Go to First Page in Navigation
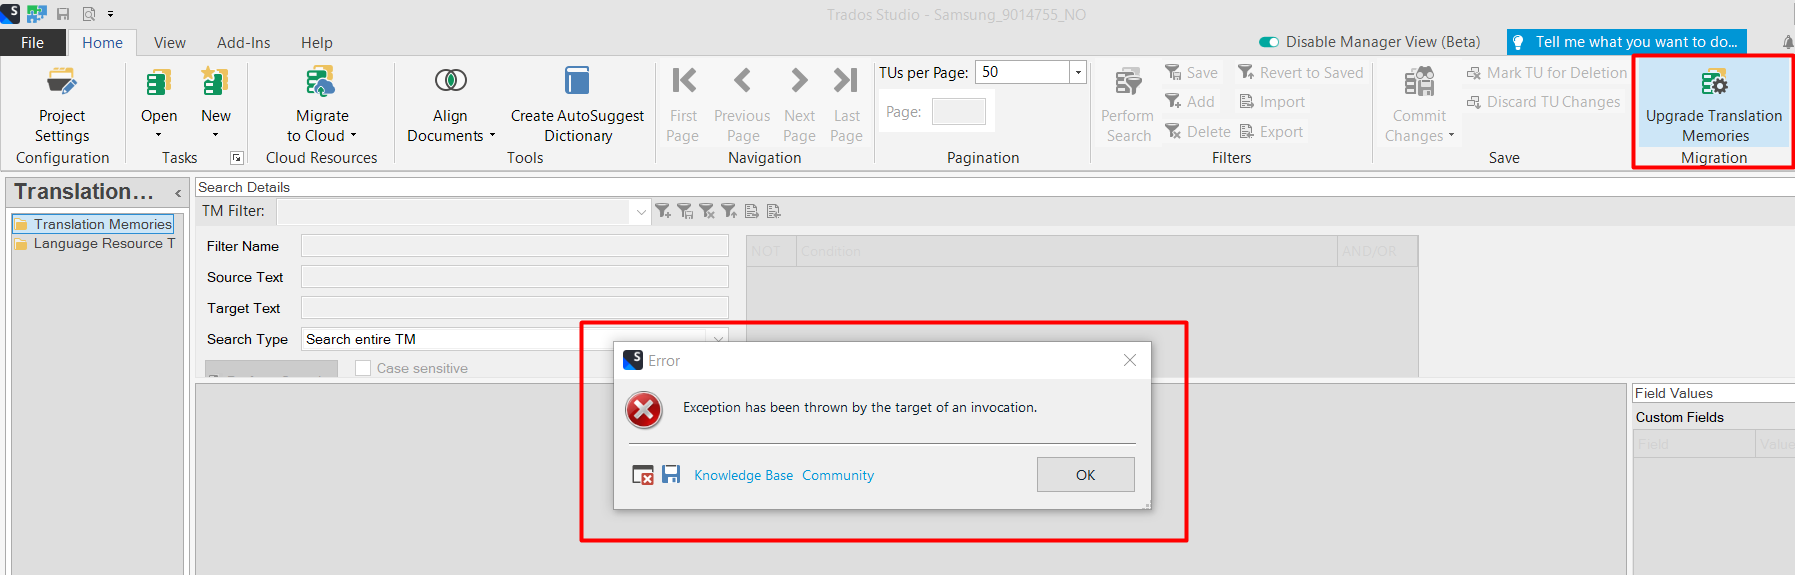Screen dimensions: 1795x575 pyautogui.click(x=683, y=105)
